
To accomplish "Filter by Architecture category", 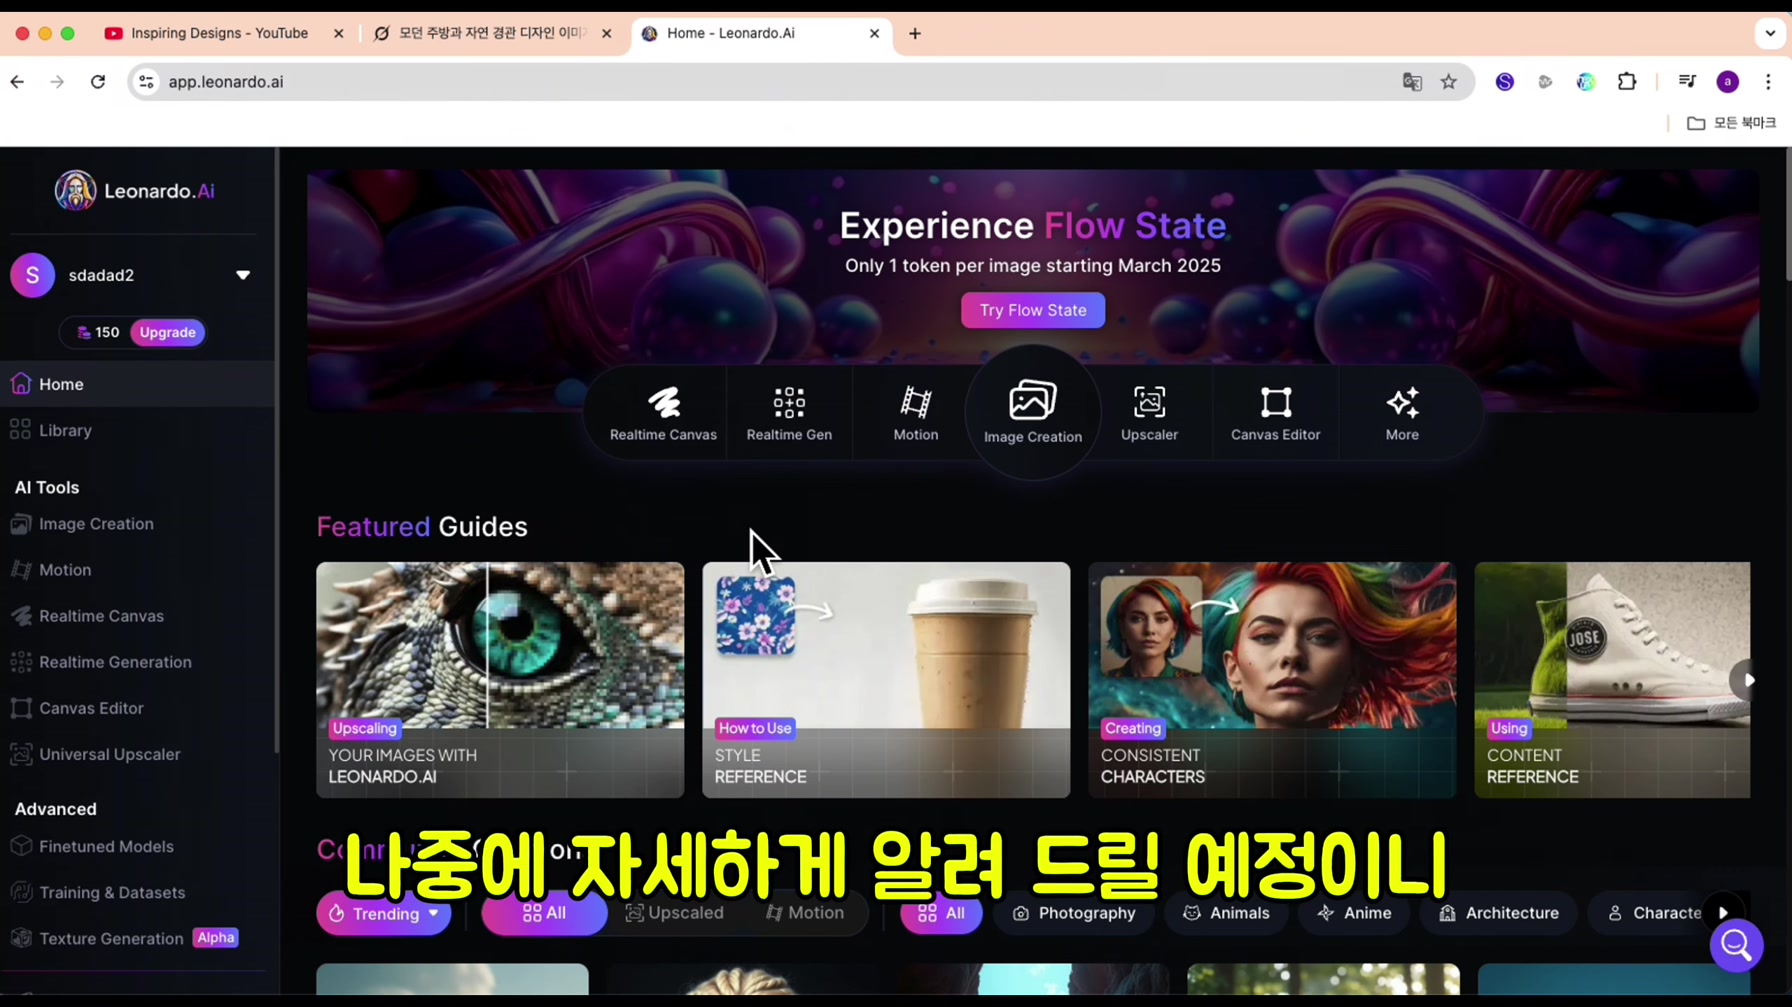I will coord(1499,913).
